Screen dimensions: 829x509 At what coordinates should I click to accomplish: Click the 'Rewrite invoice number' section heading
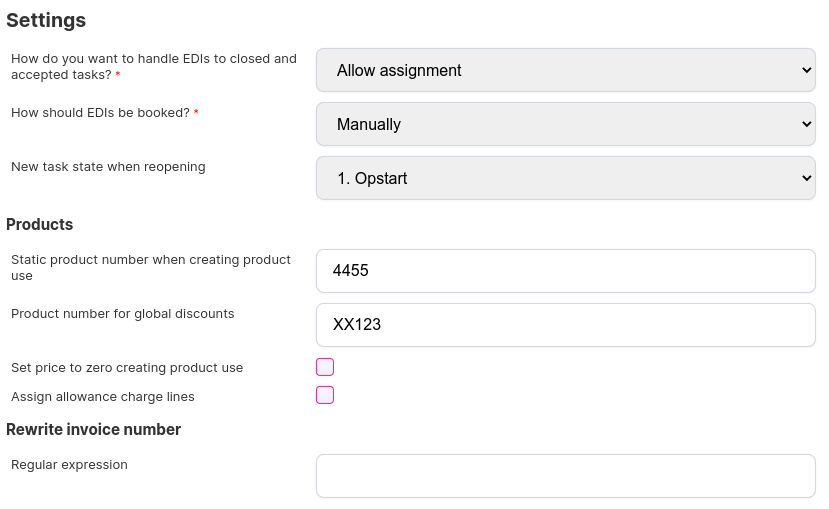93,430
